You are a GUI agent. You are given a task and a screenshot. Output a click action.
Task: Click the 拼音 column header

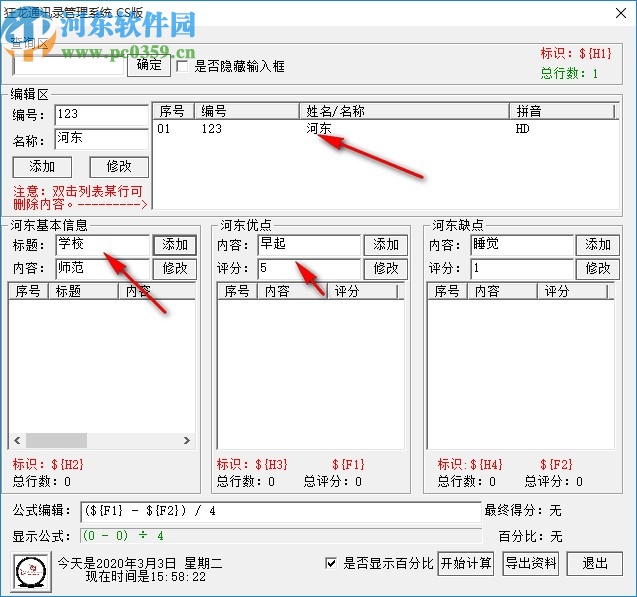[562, 111]
